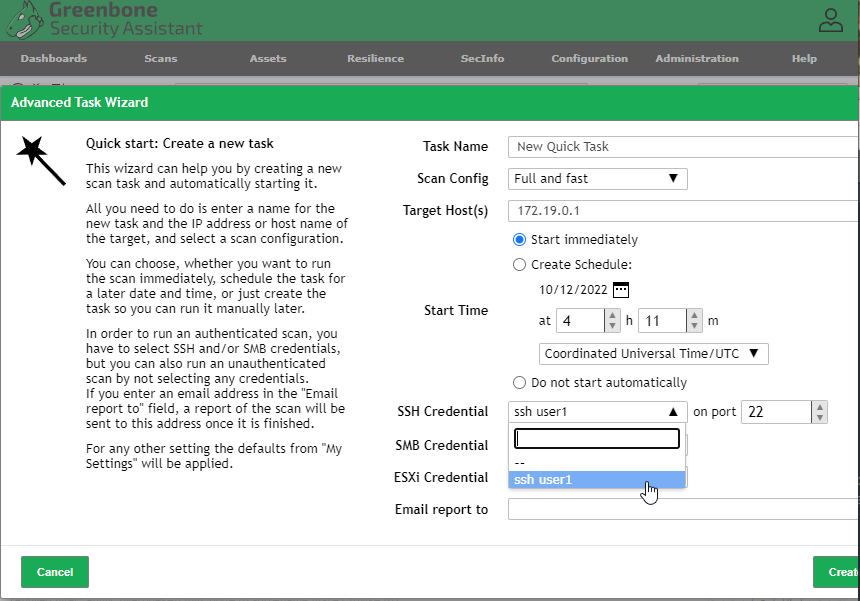This screenshot has width=860, height=601.
Task: Click the Target Host(s) field
Action: pos(684,211)
